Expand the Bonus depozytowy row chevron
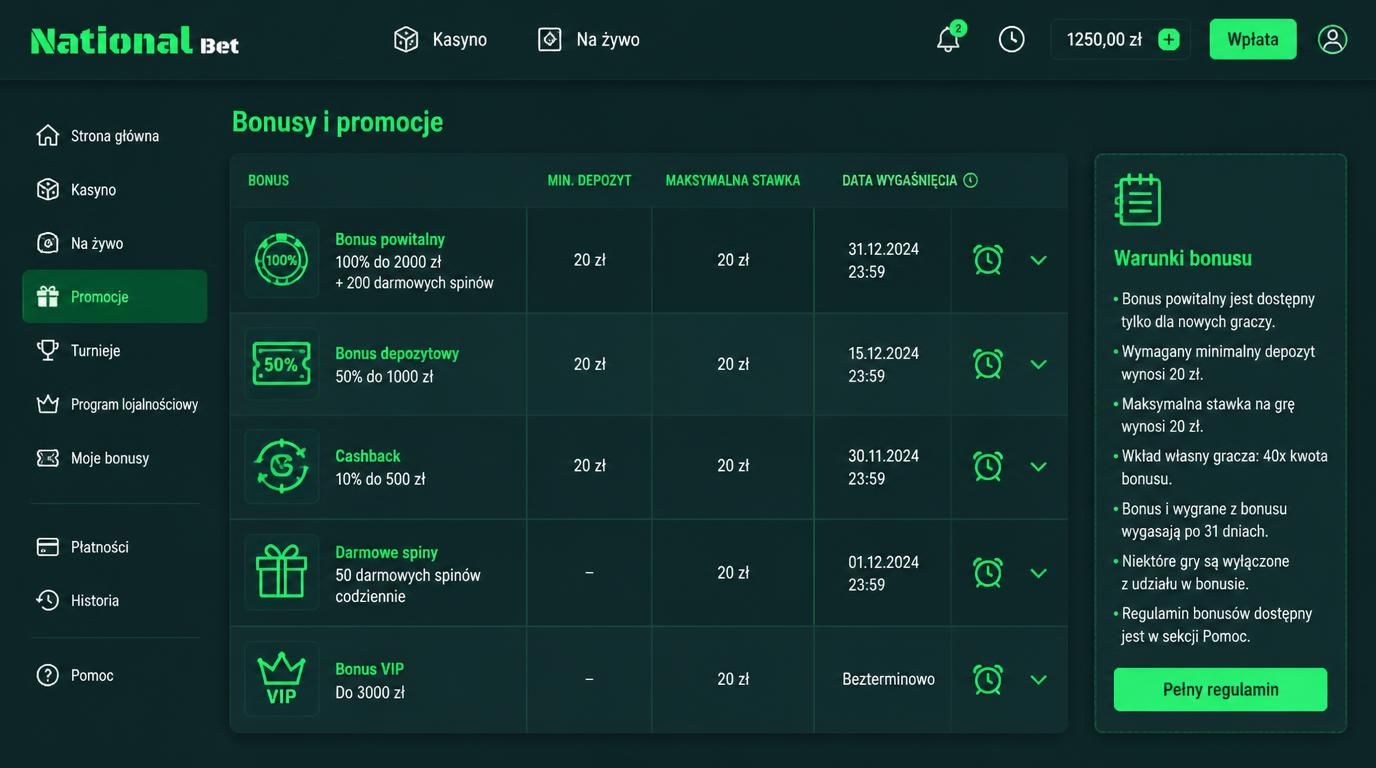The height and width of the screenshot is (768, 1376). pos(1038,364)
